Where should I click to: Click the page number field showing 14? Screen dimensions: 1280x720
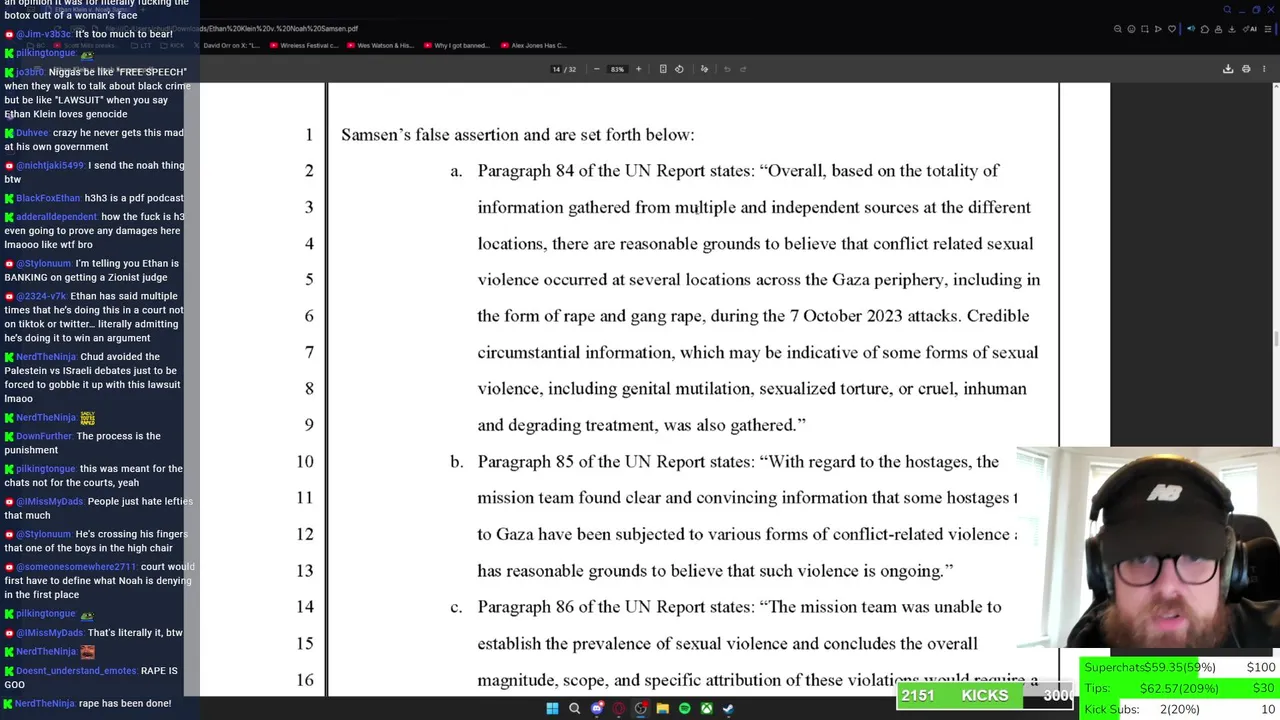[x=556, y=69]
